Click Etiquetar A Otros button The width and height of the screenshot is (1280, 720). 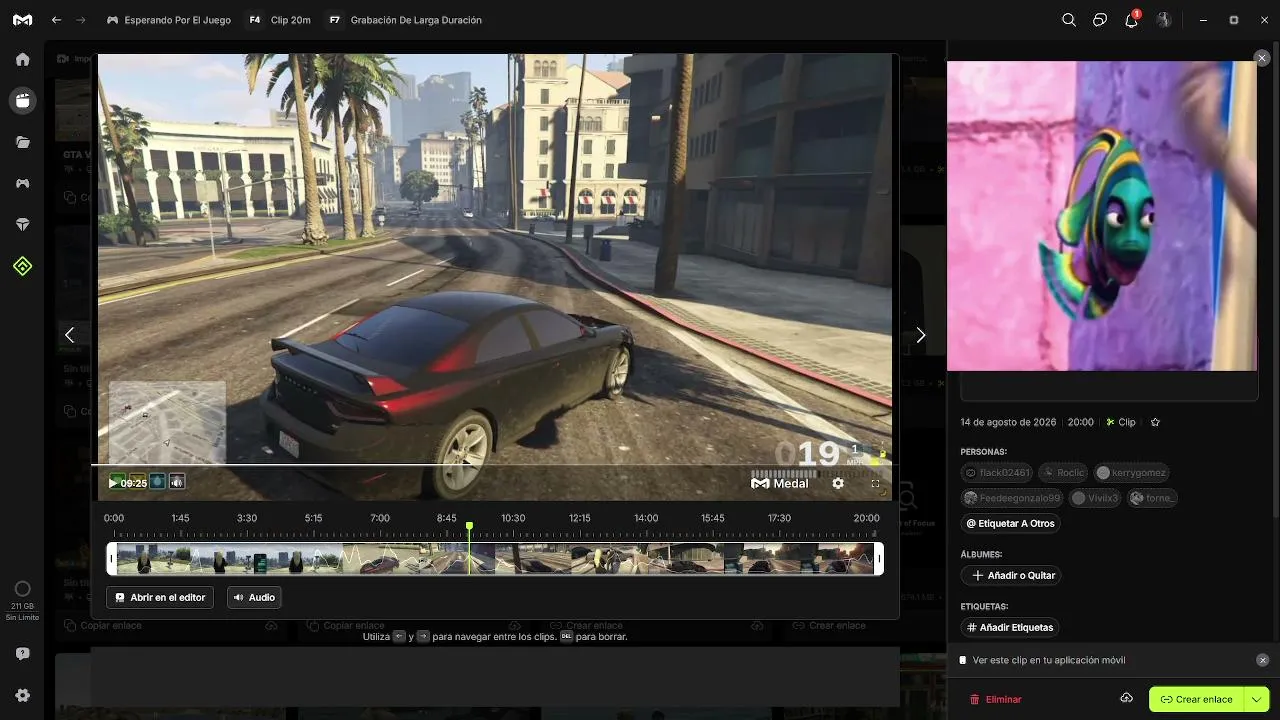pyautogui.click(x=1010, y=523)
